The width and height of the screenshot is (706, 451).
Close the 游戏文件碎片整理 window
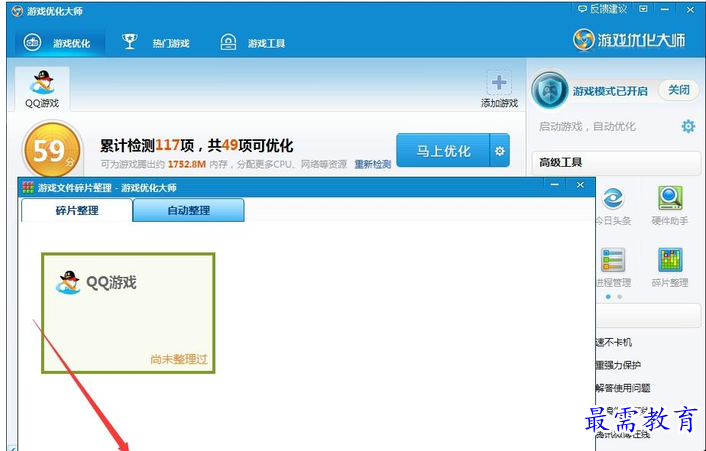(580, 185)
